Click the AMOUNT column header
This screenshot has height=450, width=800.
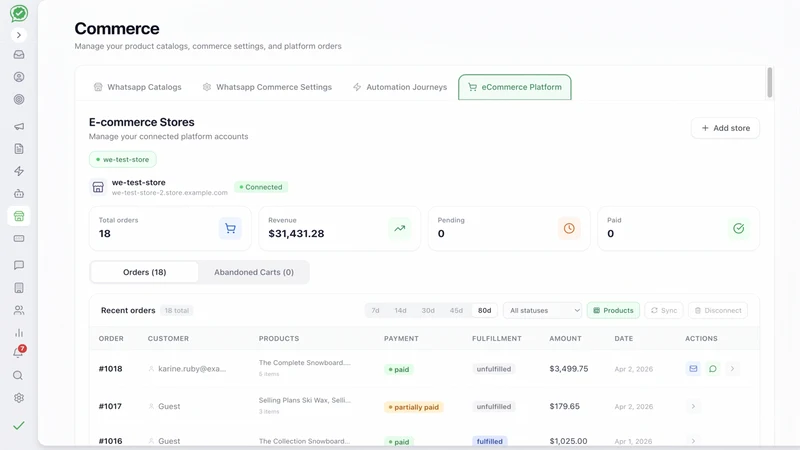[x=565, y=339]
